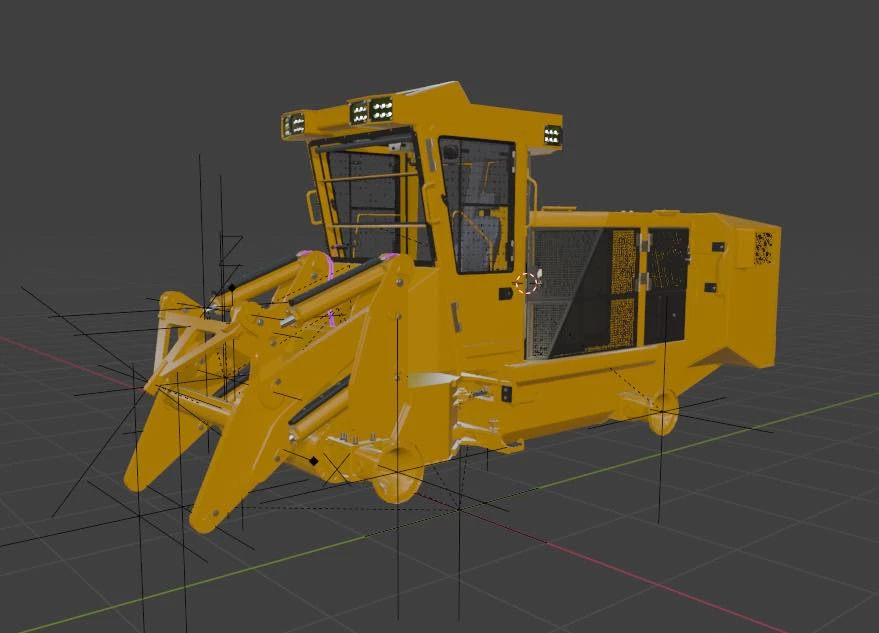Click the cab side door window

[x=477, y=205]
